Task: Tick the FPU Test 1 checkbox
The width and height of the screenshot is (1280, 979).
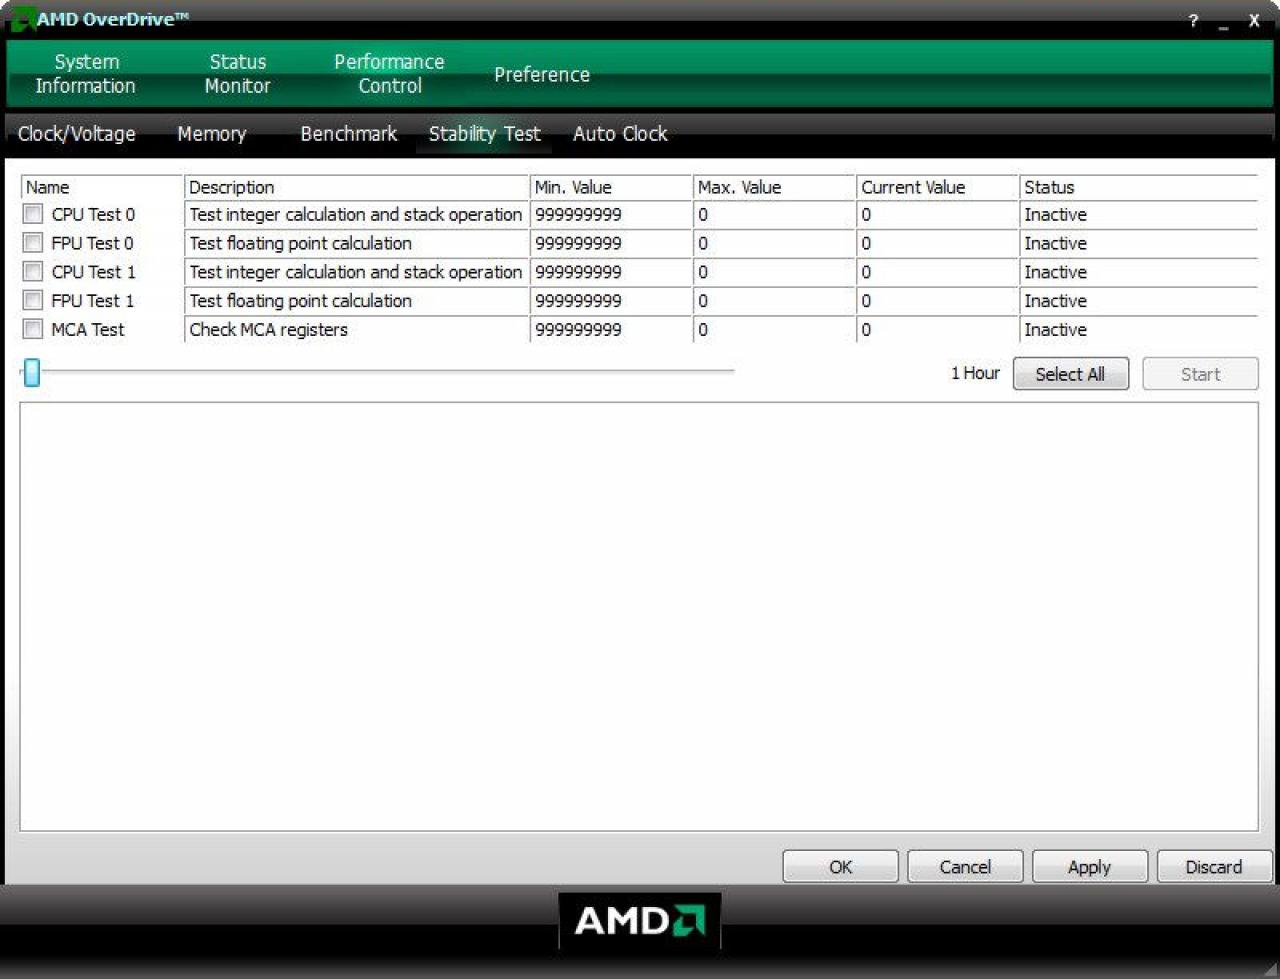Action: pyautogui.click(x=33, y=300)
